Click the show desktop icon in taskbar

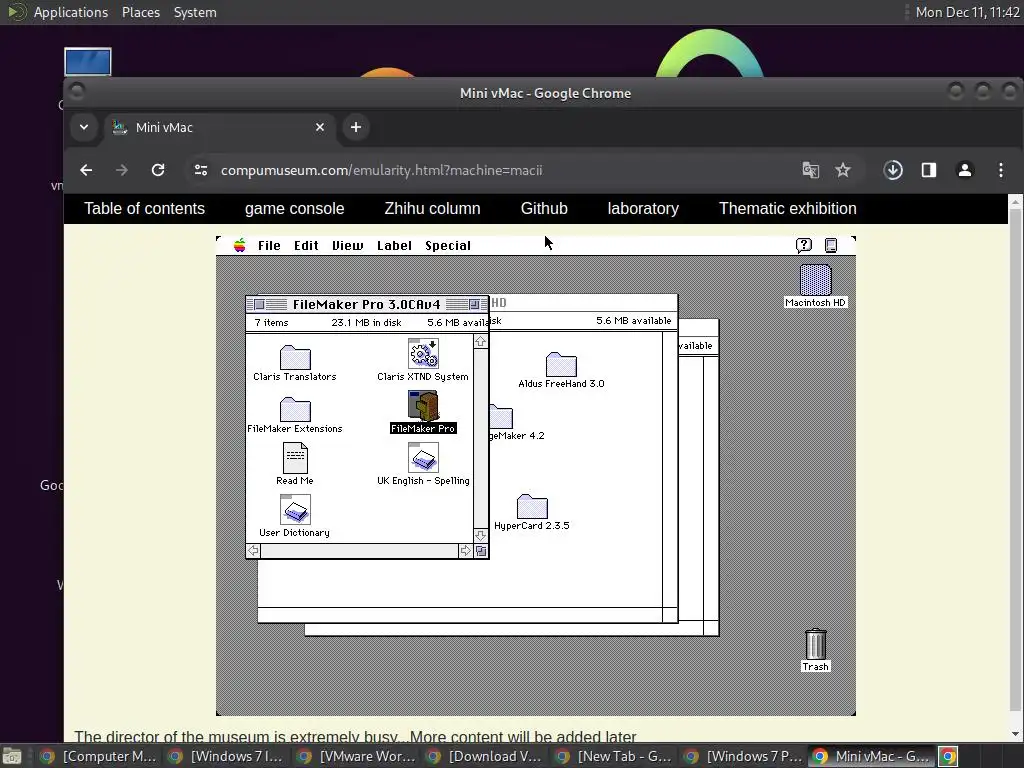pyautogui.click(x=12, y=756)
